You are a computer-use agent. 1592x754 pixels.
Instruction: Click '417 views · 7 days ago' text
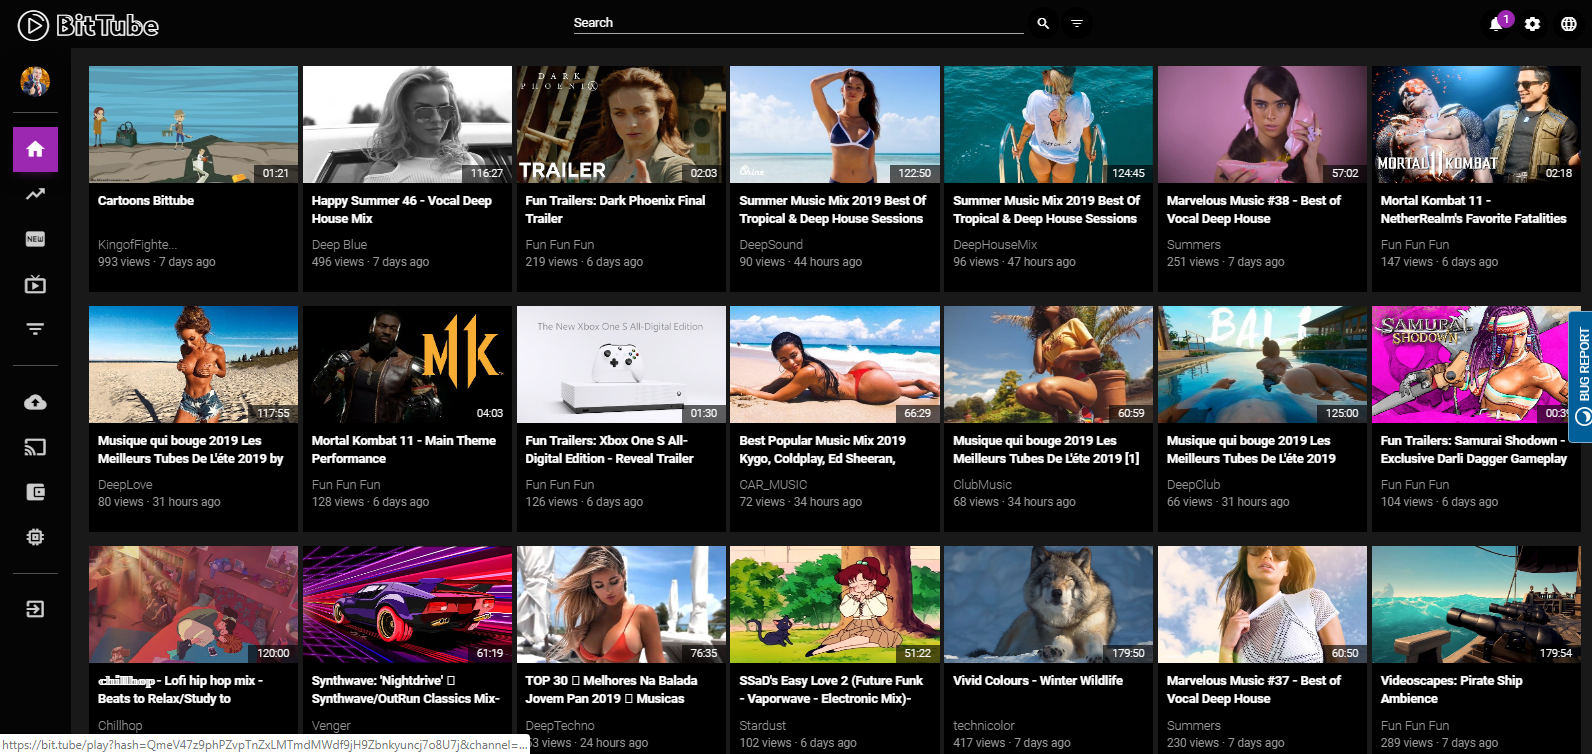[1012, 743]
